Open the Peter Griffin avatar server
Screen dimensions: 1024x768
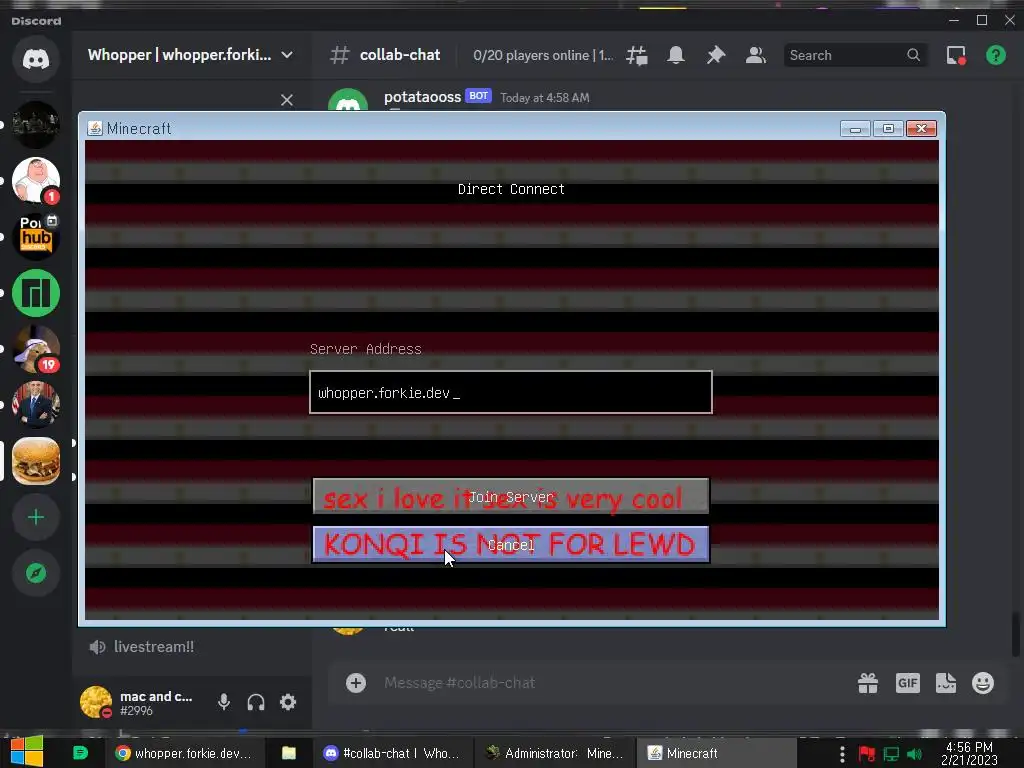pos(36,180)
